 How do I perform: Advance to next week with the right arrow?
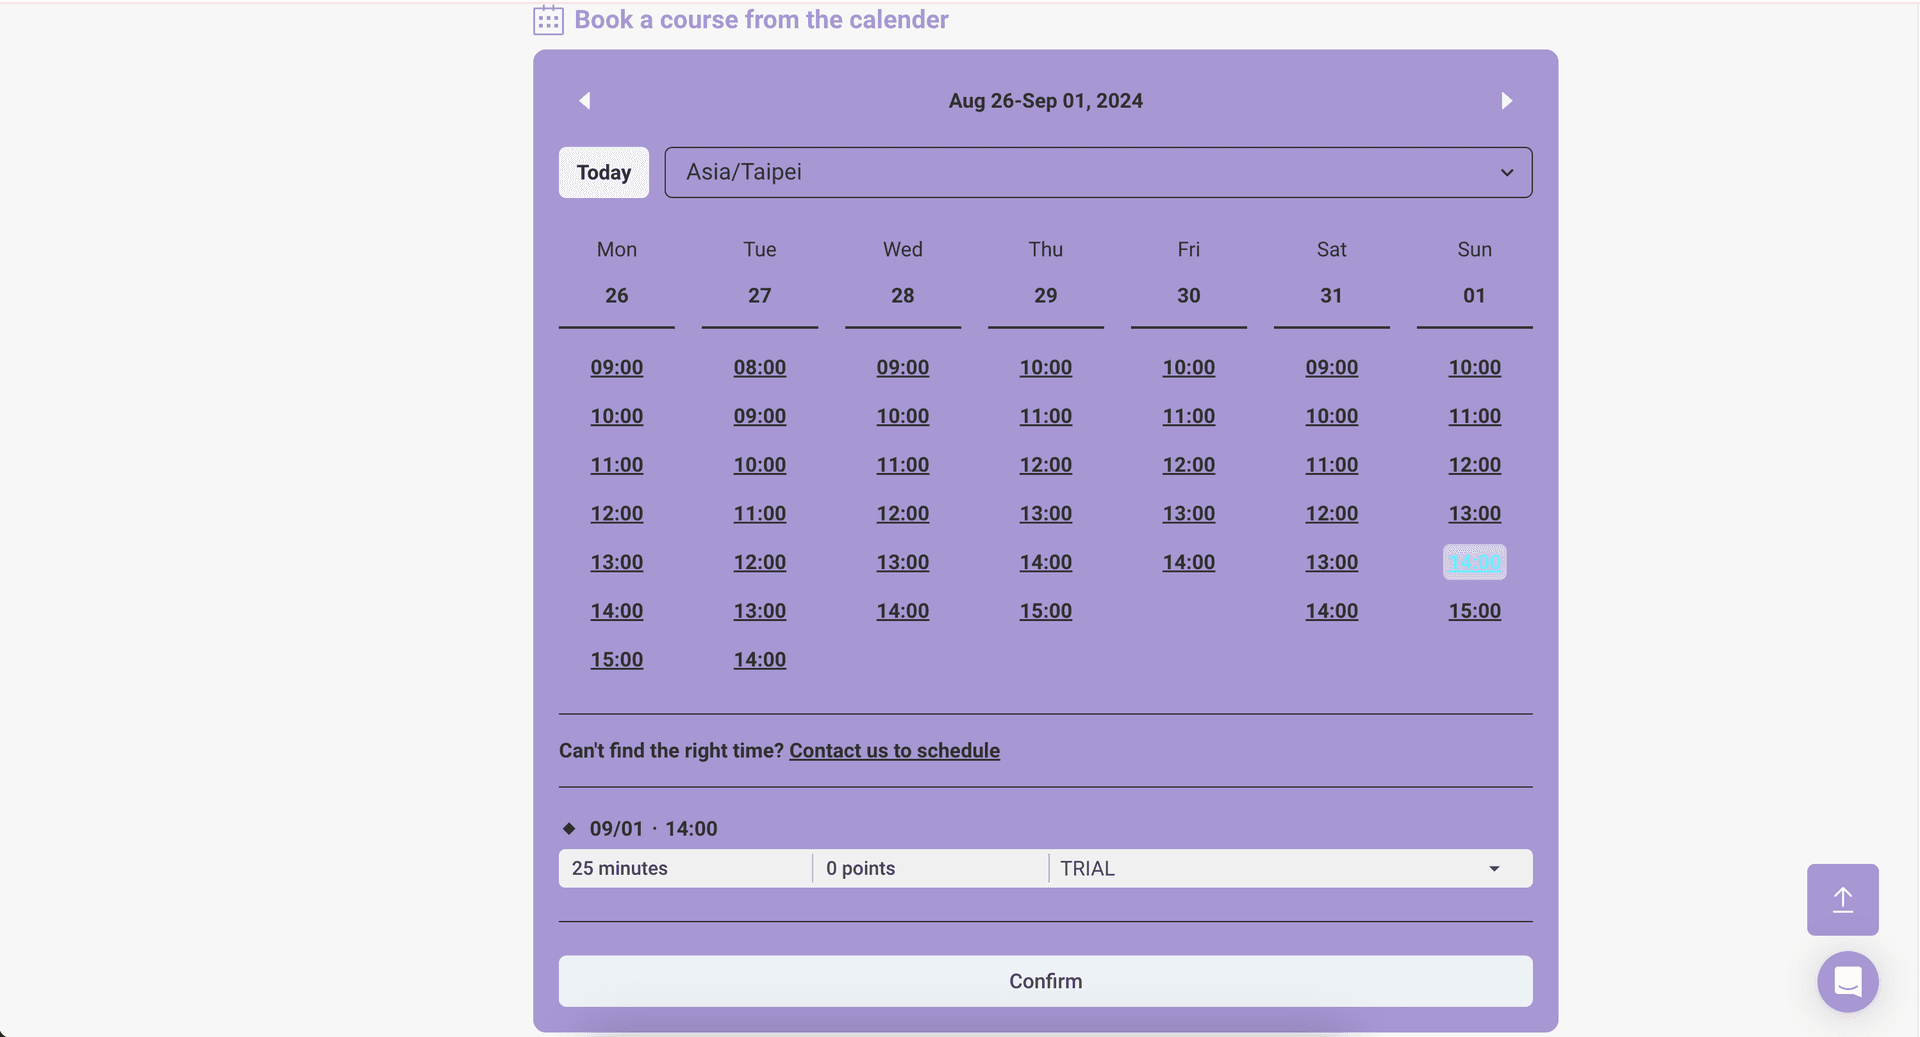[1507, 100]
